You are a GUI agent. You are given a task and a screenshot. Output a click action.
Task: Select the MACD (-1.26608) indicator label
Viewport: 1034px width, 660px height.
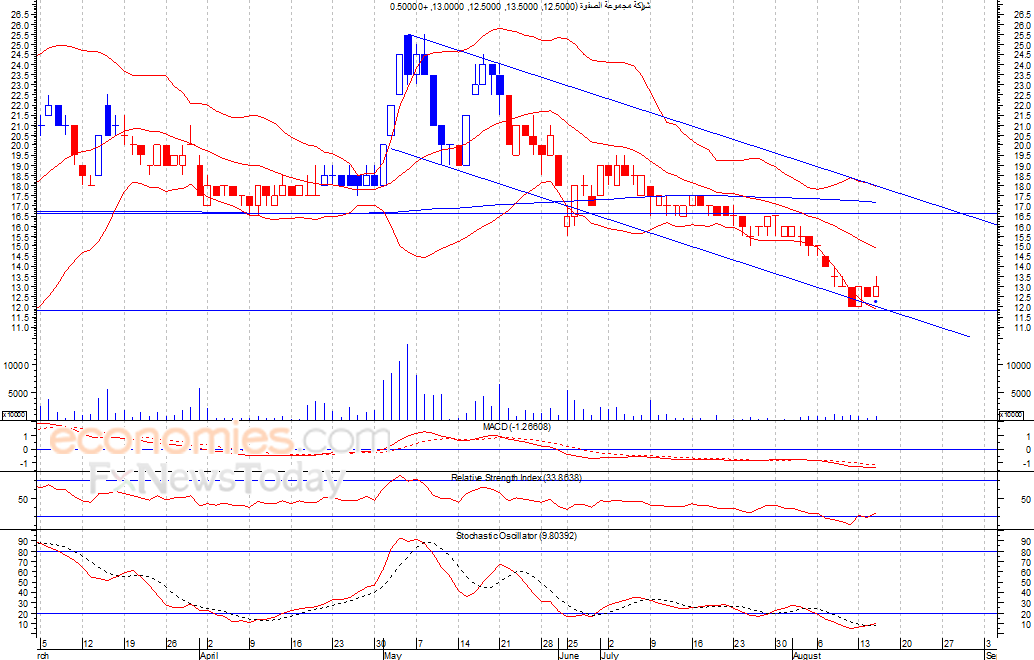516,427
